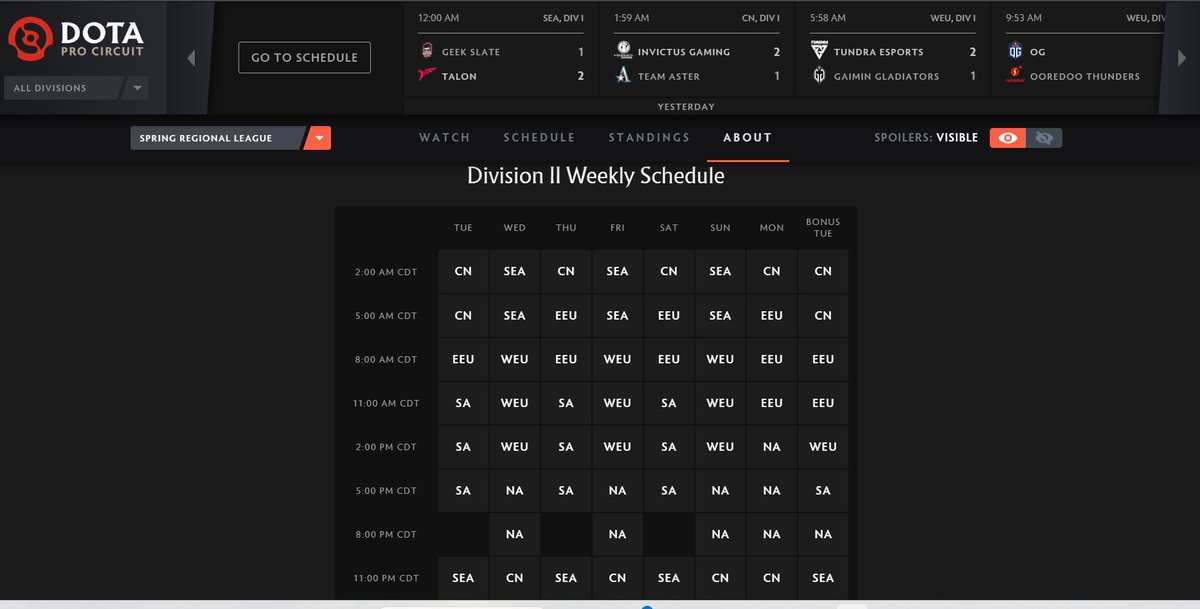Enable spoilers visible eye toggle
1200x609 pixels.
tap(1008, 138)
